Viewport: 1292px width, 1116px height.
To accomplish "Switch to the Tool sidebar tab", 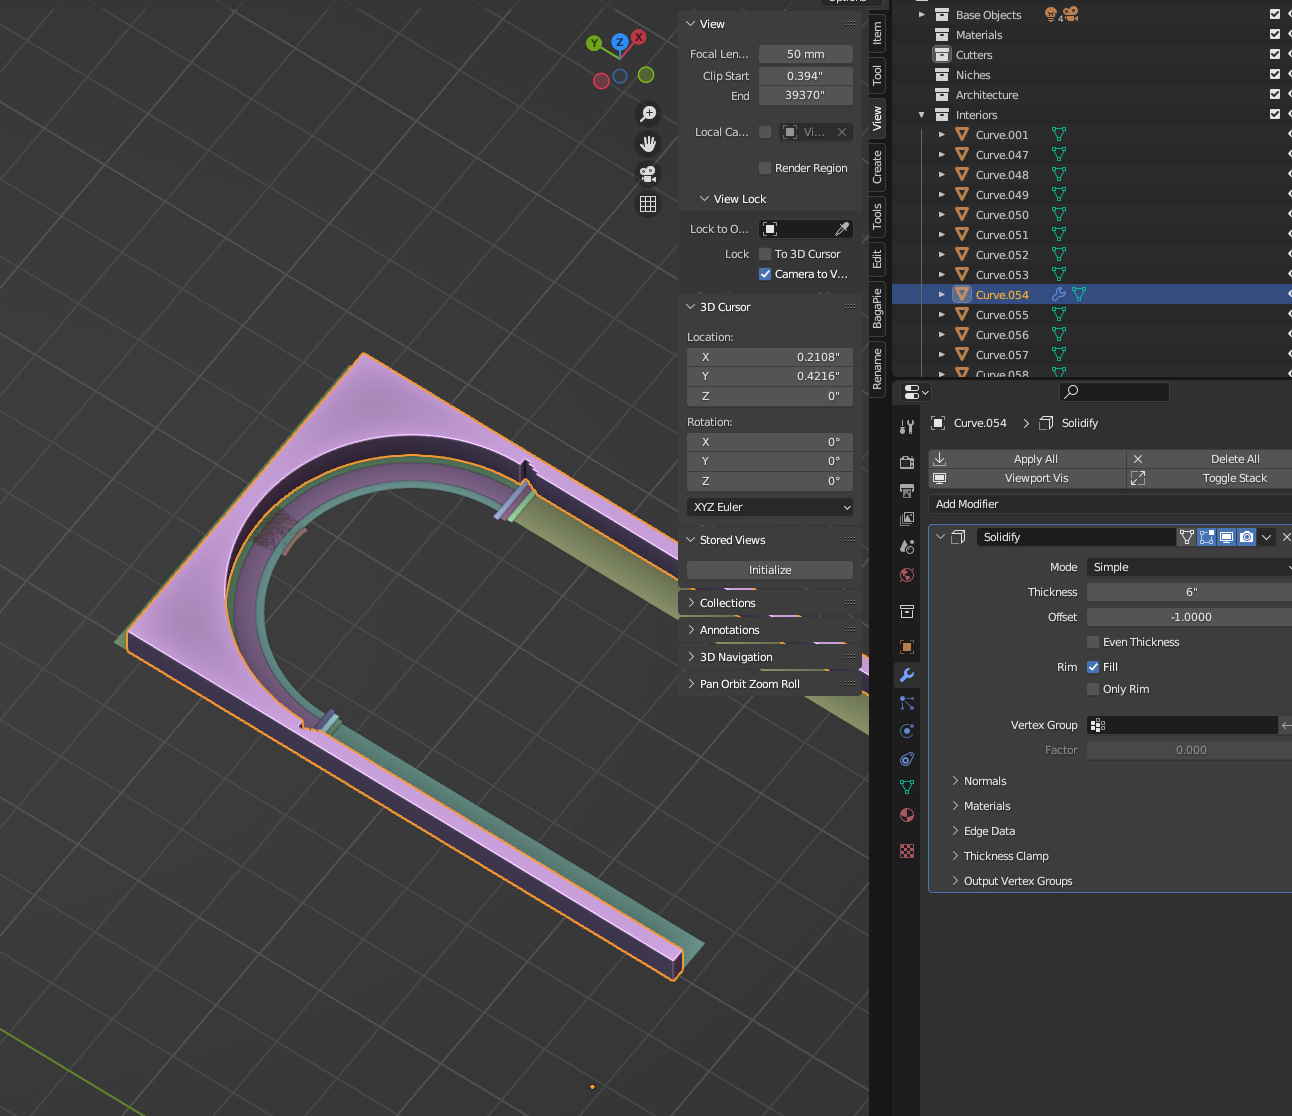I will click(877, 75).
